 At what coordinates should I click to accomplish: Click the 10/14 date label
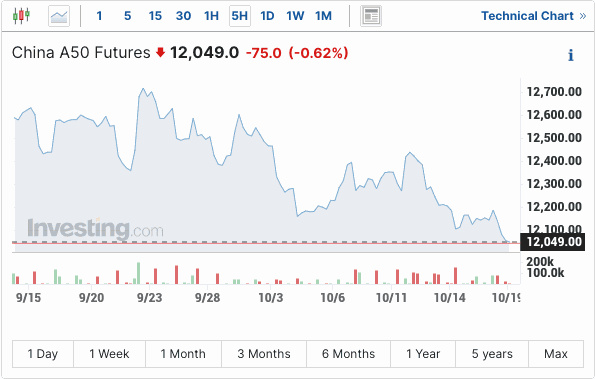pos(450,298)
